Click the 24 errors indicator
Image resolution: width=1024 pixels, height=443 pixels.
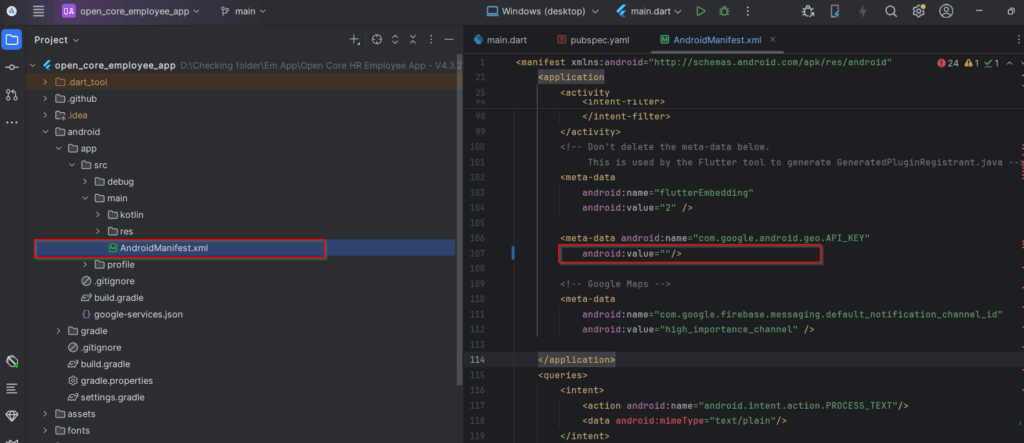point(947,62)
